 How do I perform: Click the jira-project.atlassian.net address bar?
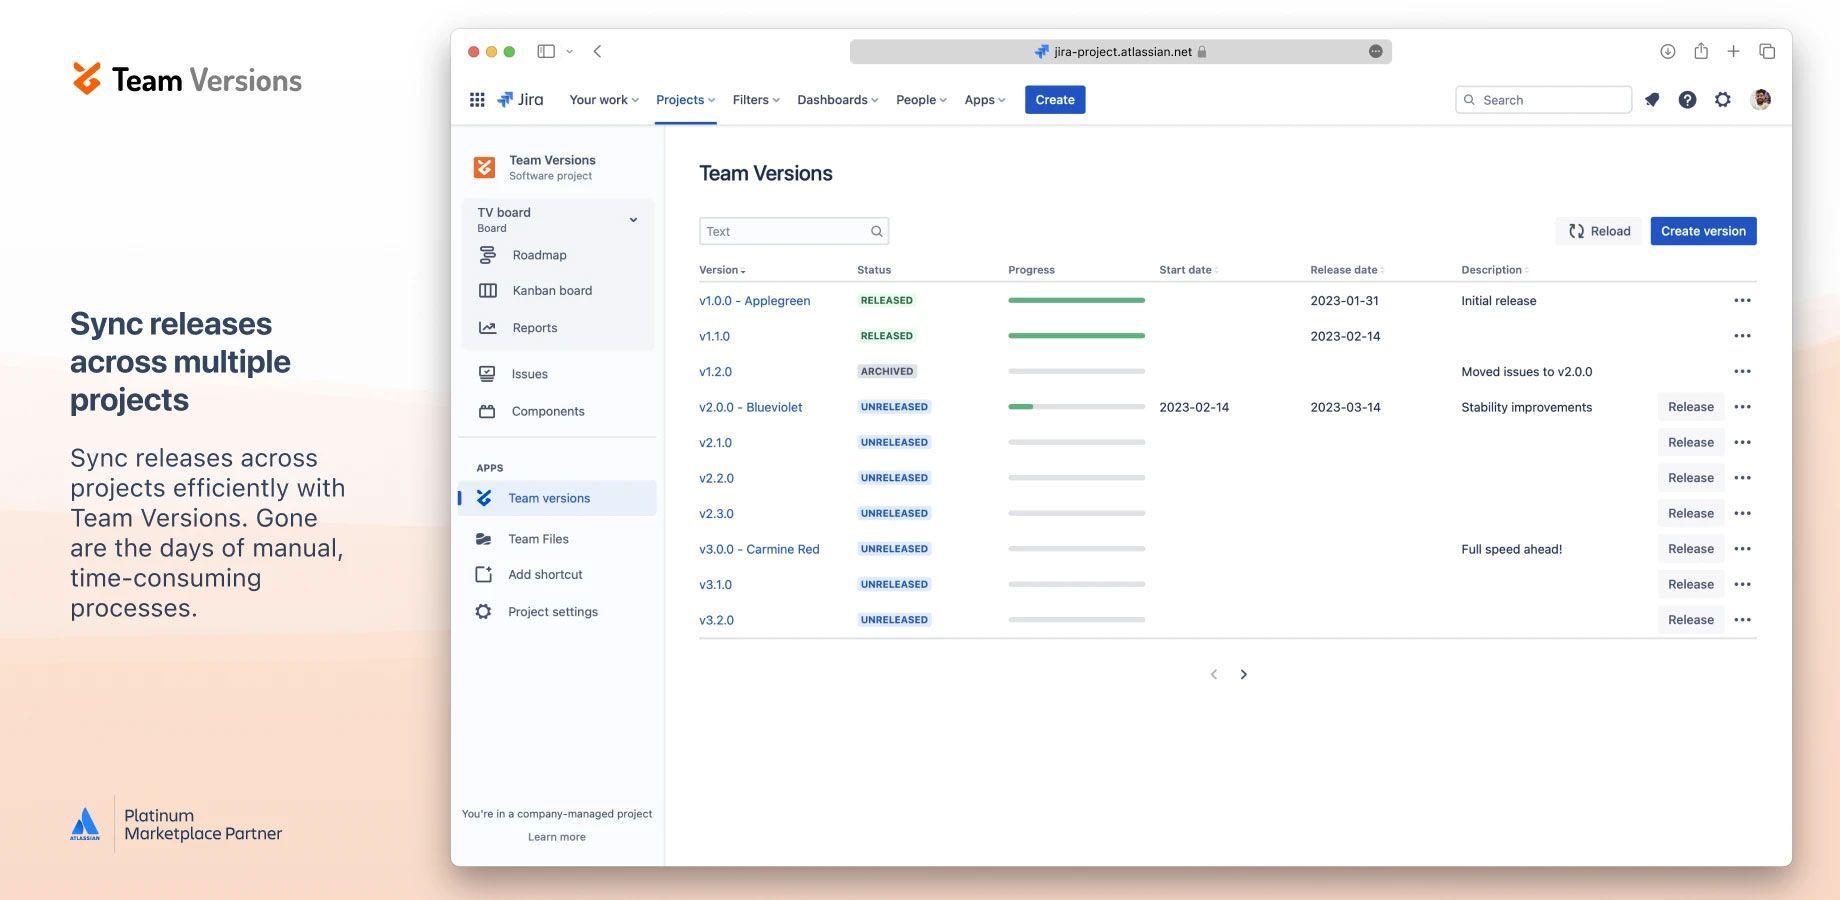tap(1120, 51)
